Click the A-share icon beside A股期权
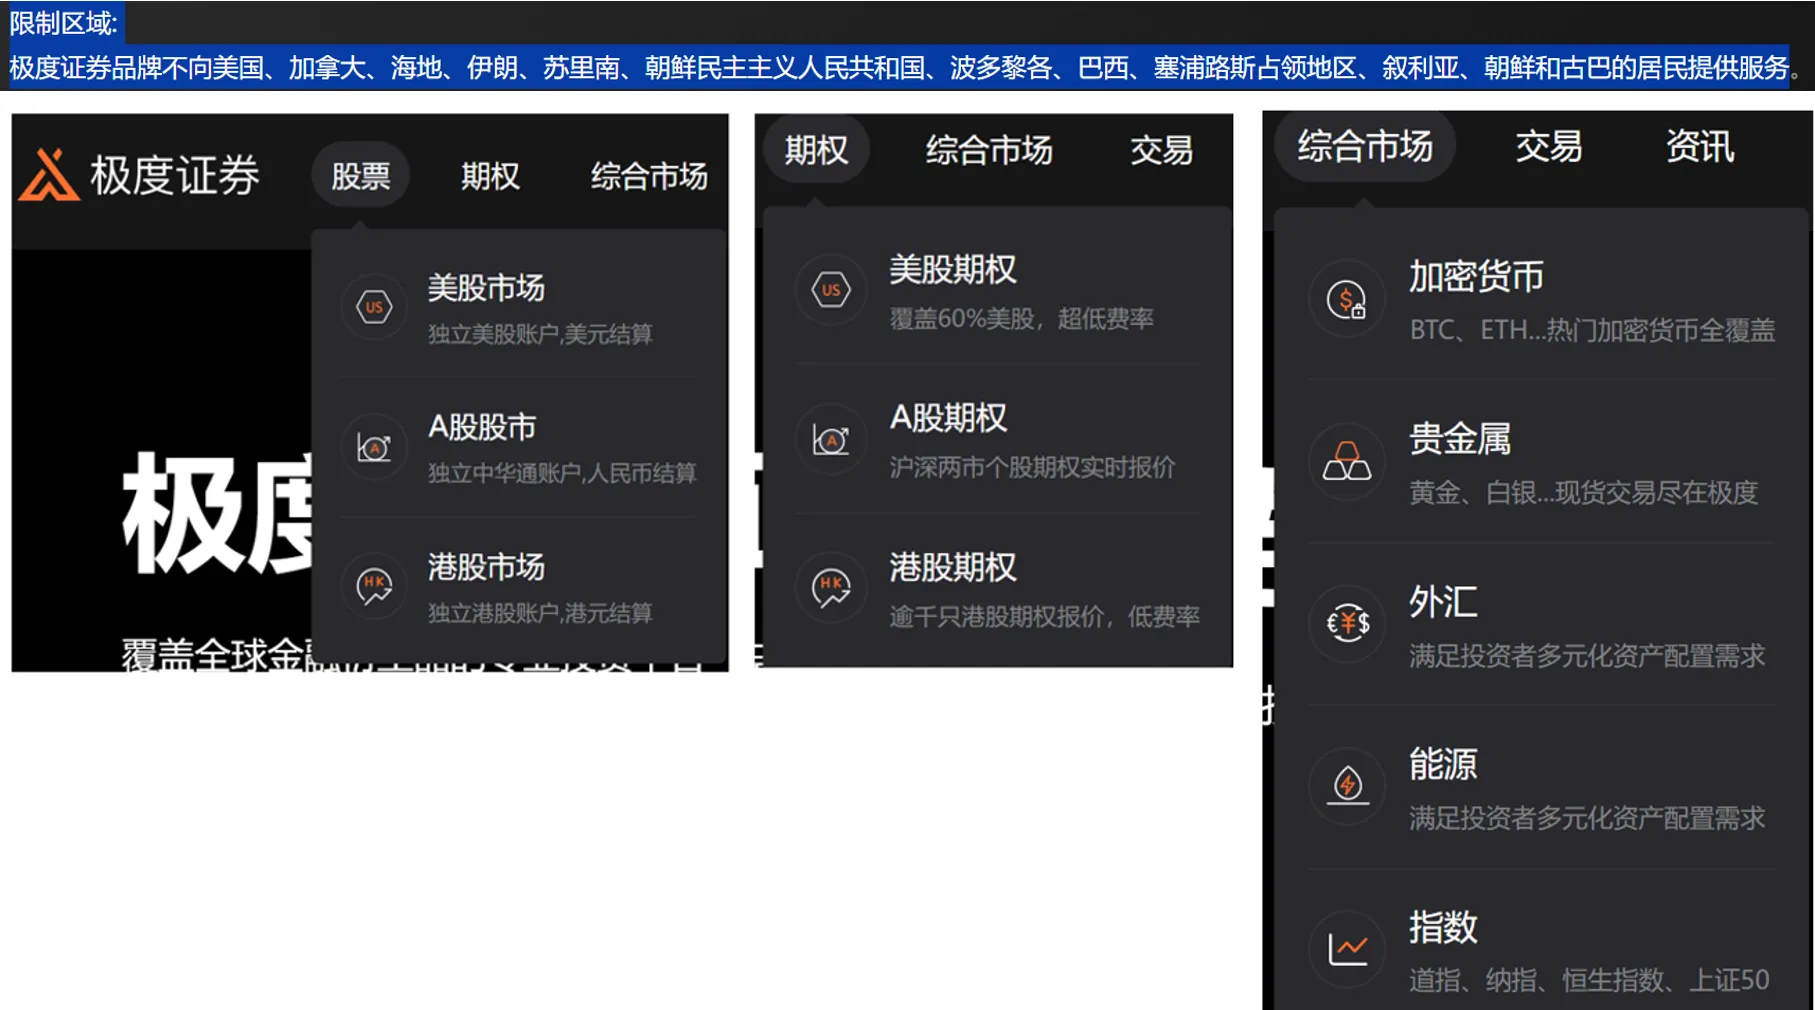Image resolution: width=1815 pixels, height=1010 pixels. click(831, 439)
